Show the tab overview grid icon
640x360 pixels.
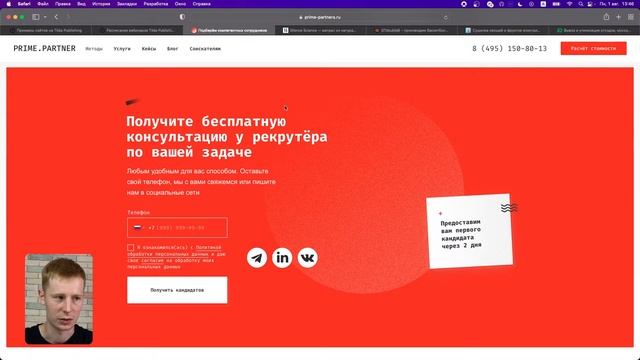631,17
